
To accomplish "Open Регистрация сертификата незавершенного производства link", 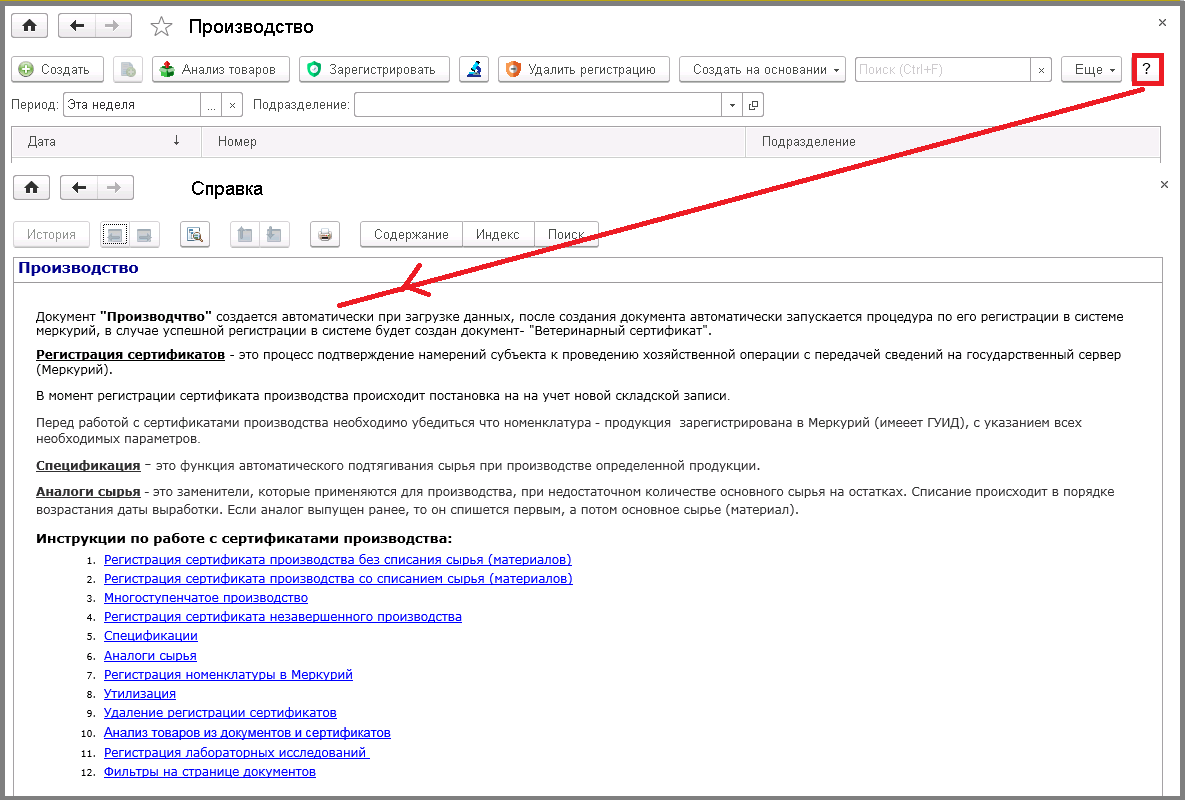I will pyautogui.click(x=283, y=616).
